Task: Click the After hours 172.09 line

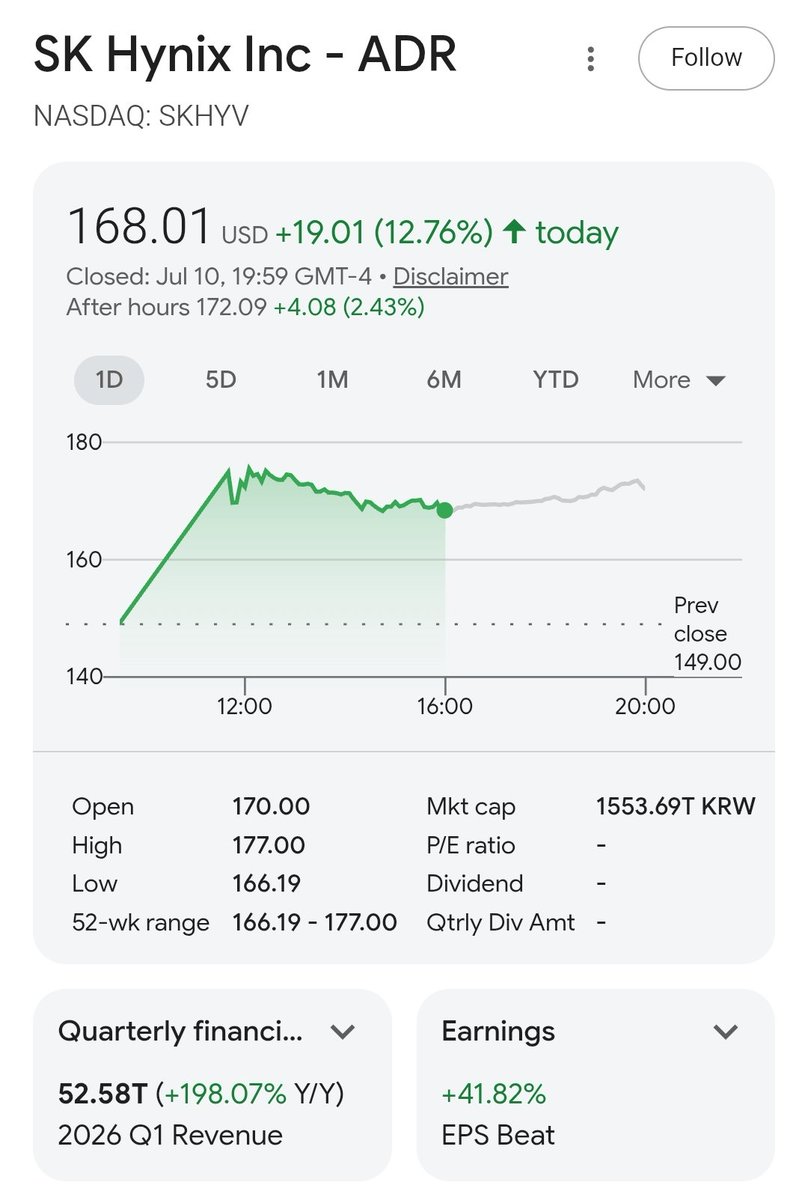Action: 245,306
